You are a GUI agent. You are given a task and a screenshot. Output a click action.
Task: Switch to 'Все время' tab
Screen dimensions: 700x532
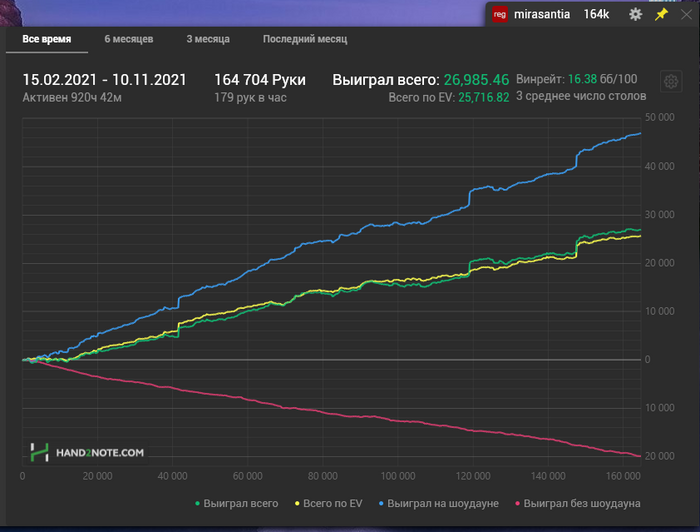[x=47, y=39]
